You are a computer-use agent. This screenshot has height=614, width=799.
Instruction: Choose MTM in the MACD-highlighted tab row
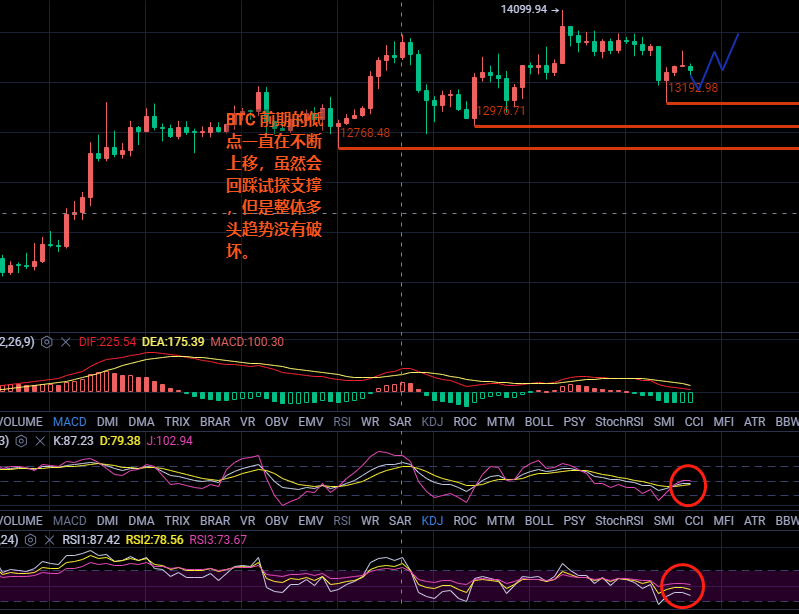point(500,422)
